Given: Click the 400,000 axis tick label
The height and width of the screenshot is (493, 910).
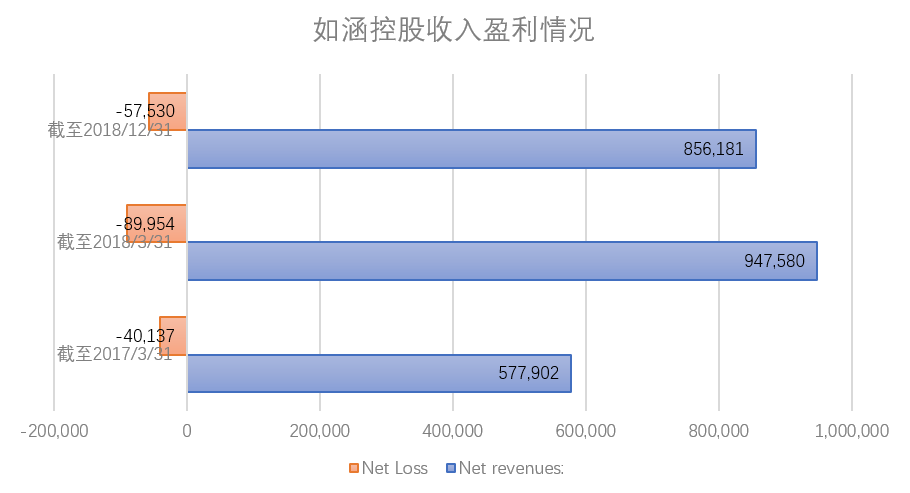Looking at the screenshot, I should pos(453,431).
